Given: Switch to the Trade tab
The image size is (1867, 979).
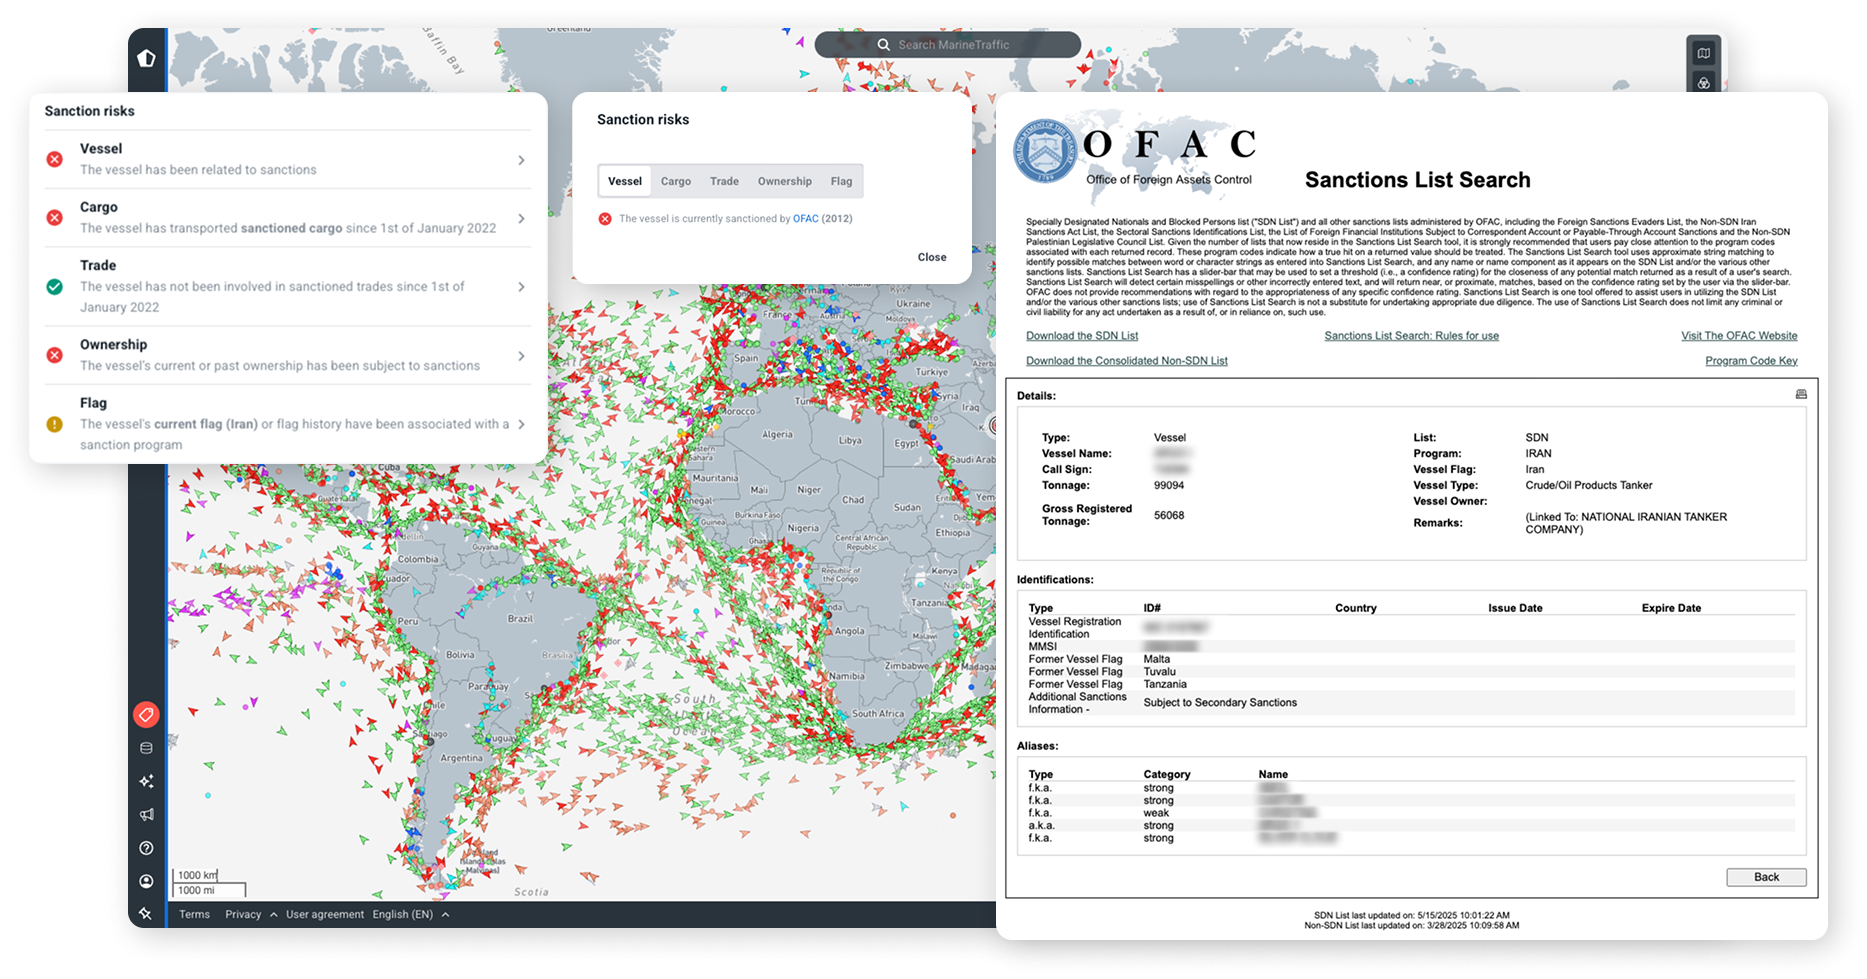Looking at the screenshot, I should [x=724, y=181].
